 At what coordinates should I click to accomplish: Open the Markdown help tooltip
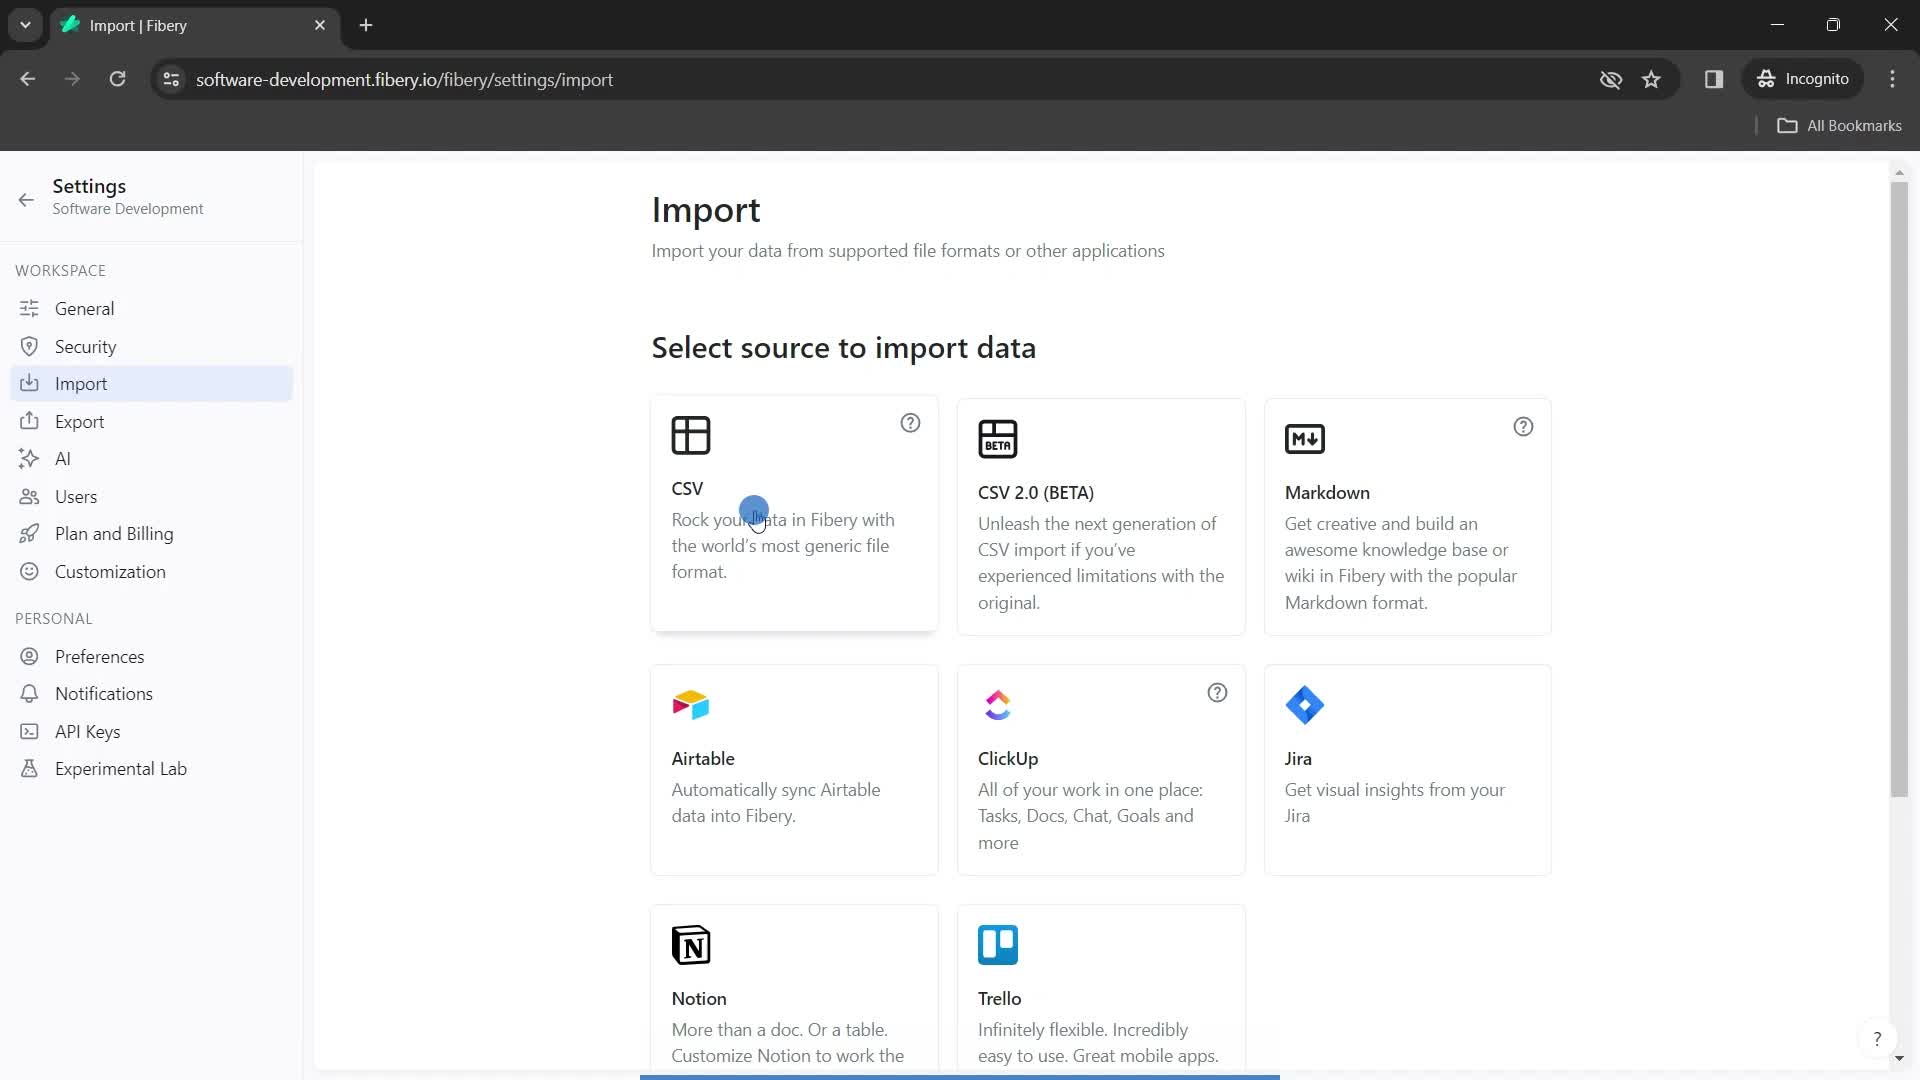pyautogui.click(x=1523, y=426)
